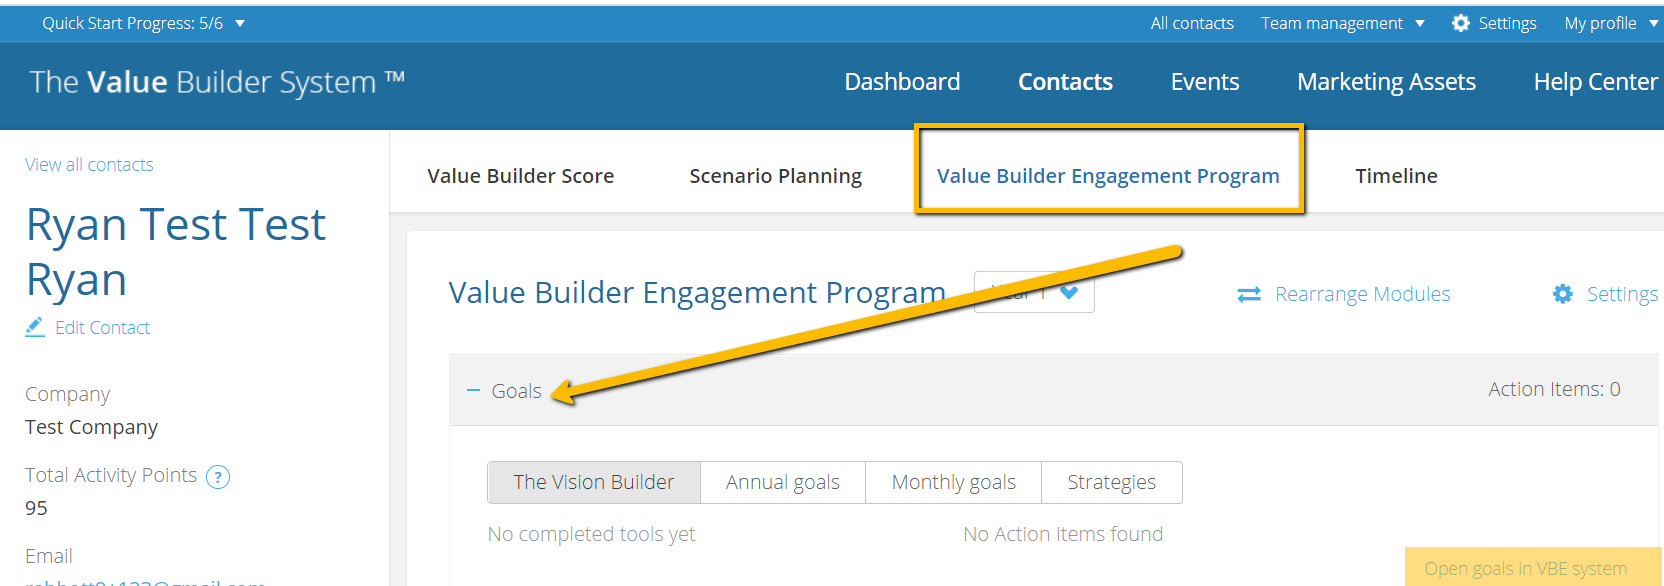Select the Strategies toggle button
The image size is (1664, 586).
coord(1112,482)
